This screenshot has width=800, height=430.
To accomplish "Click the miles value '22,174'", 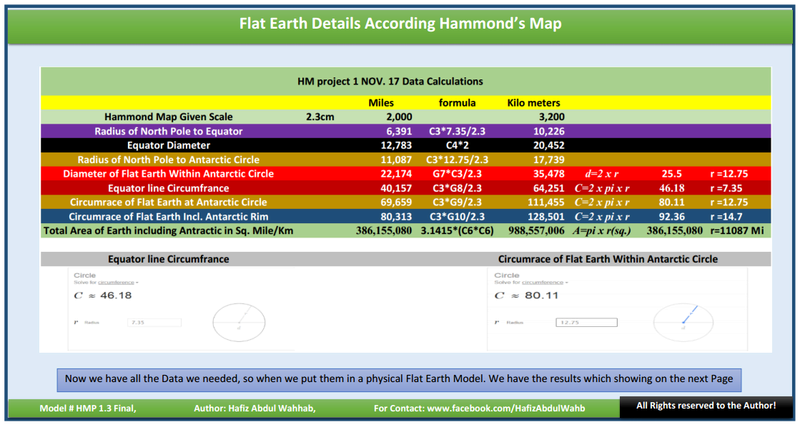I will (x=396, y=173).
